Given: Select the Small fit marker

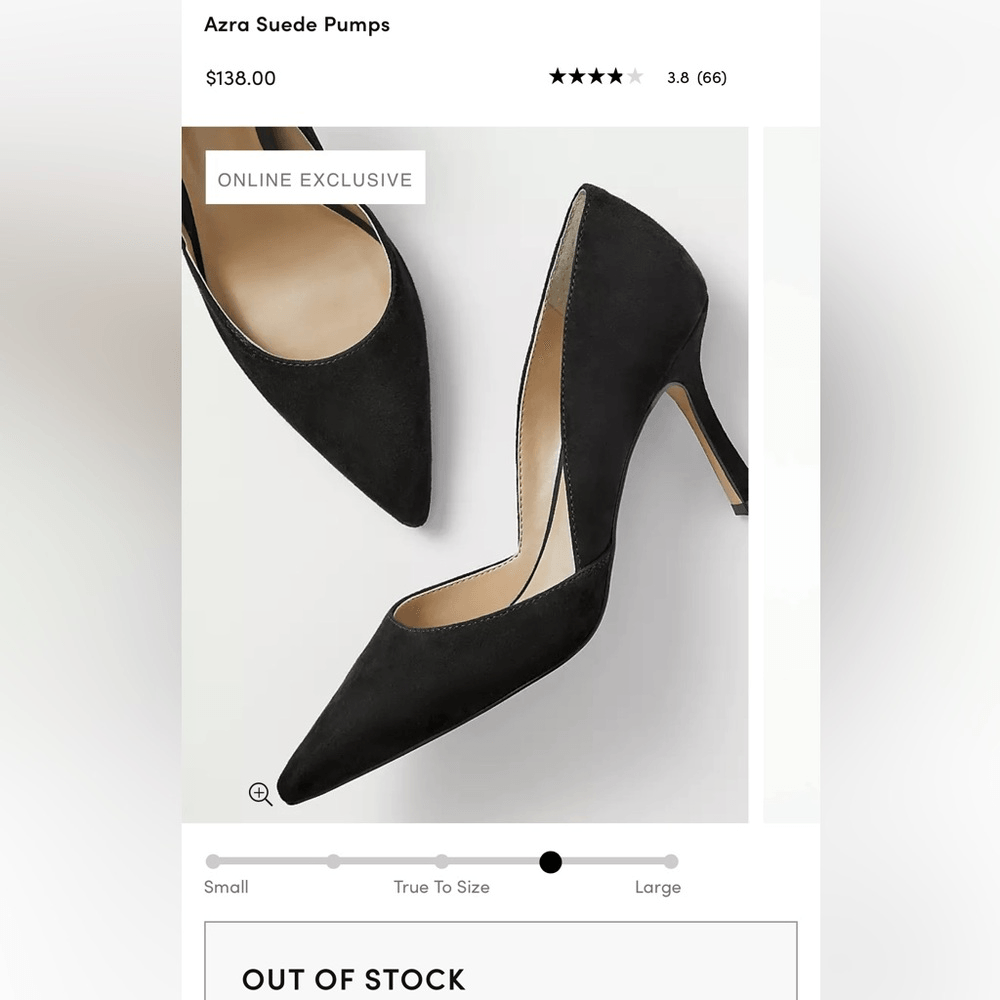Looking at the screenshot, I should click(x=211, y=862).
